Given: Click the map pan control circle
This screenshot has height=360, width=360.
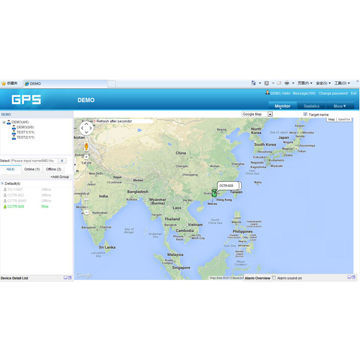Looking at the screenshot, I should coord(86,128).
